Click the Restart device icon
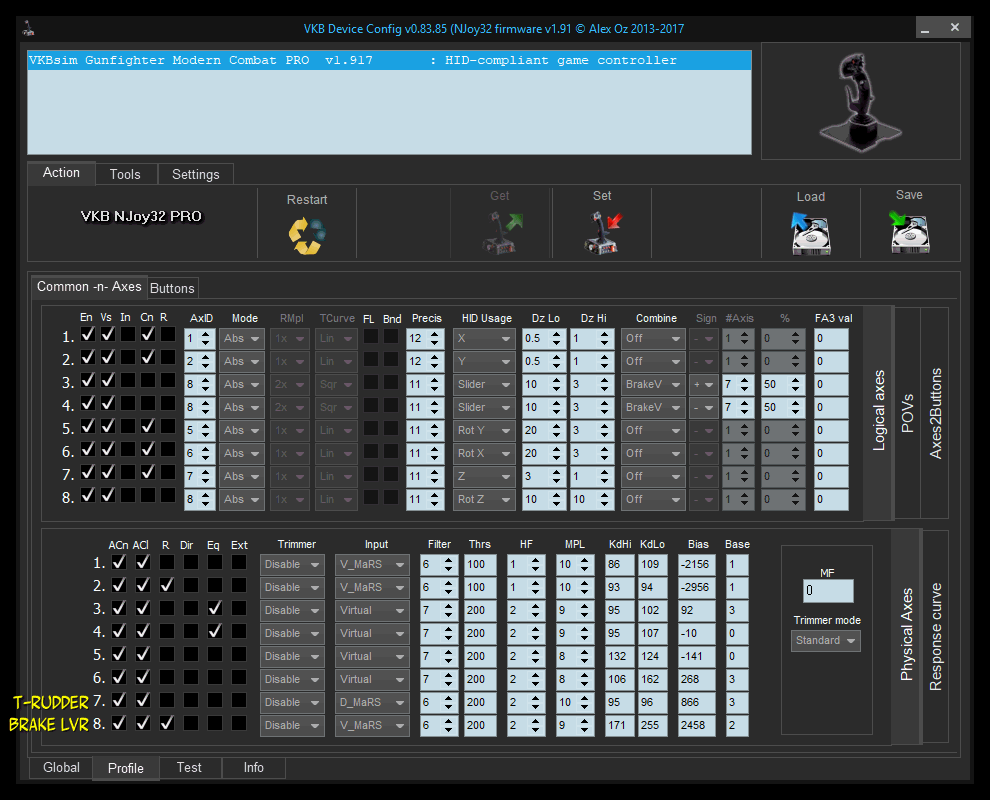The width and height of the screenshot is (990, 800). coord(307,236)
